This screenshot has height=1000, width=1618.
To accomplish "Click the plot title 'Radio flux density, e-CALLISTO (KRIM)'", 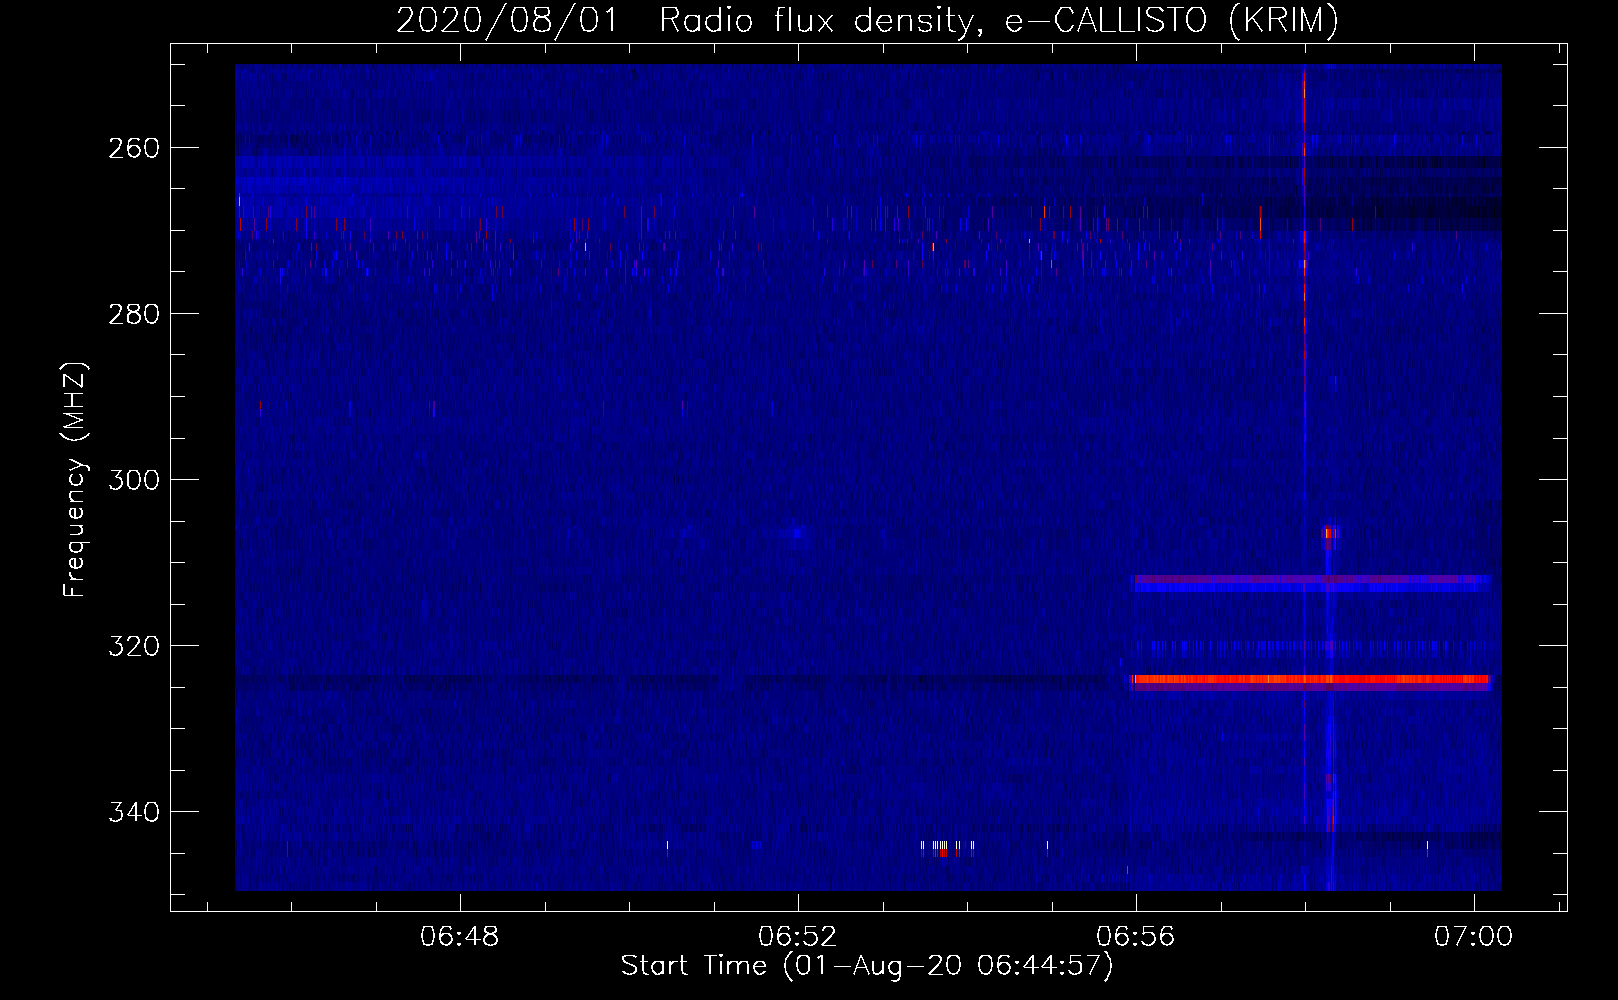I will point(998,20).
